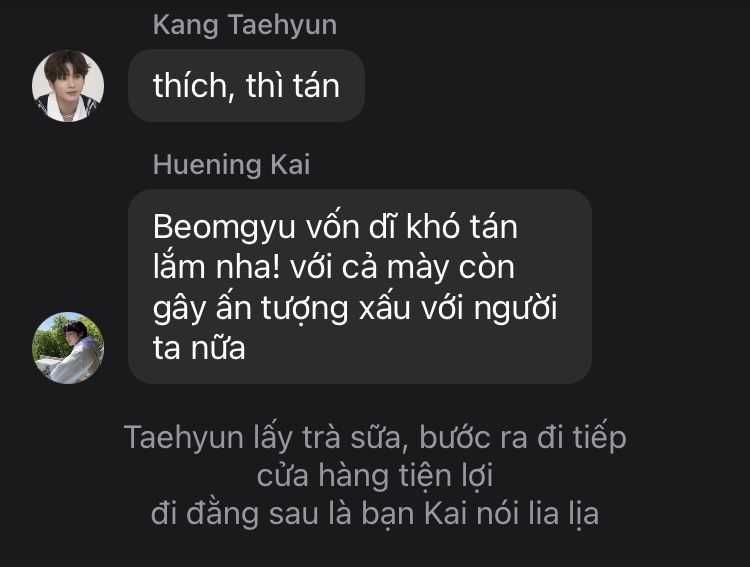Click "Taehyun" in the gray narration text
The width and height of the screenshot is (750, 567).
[x=184, y=438]
